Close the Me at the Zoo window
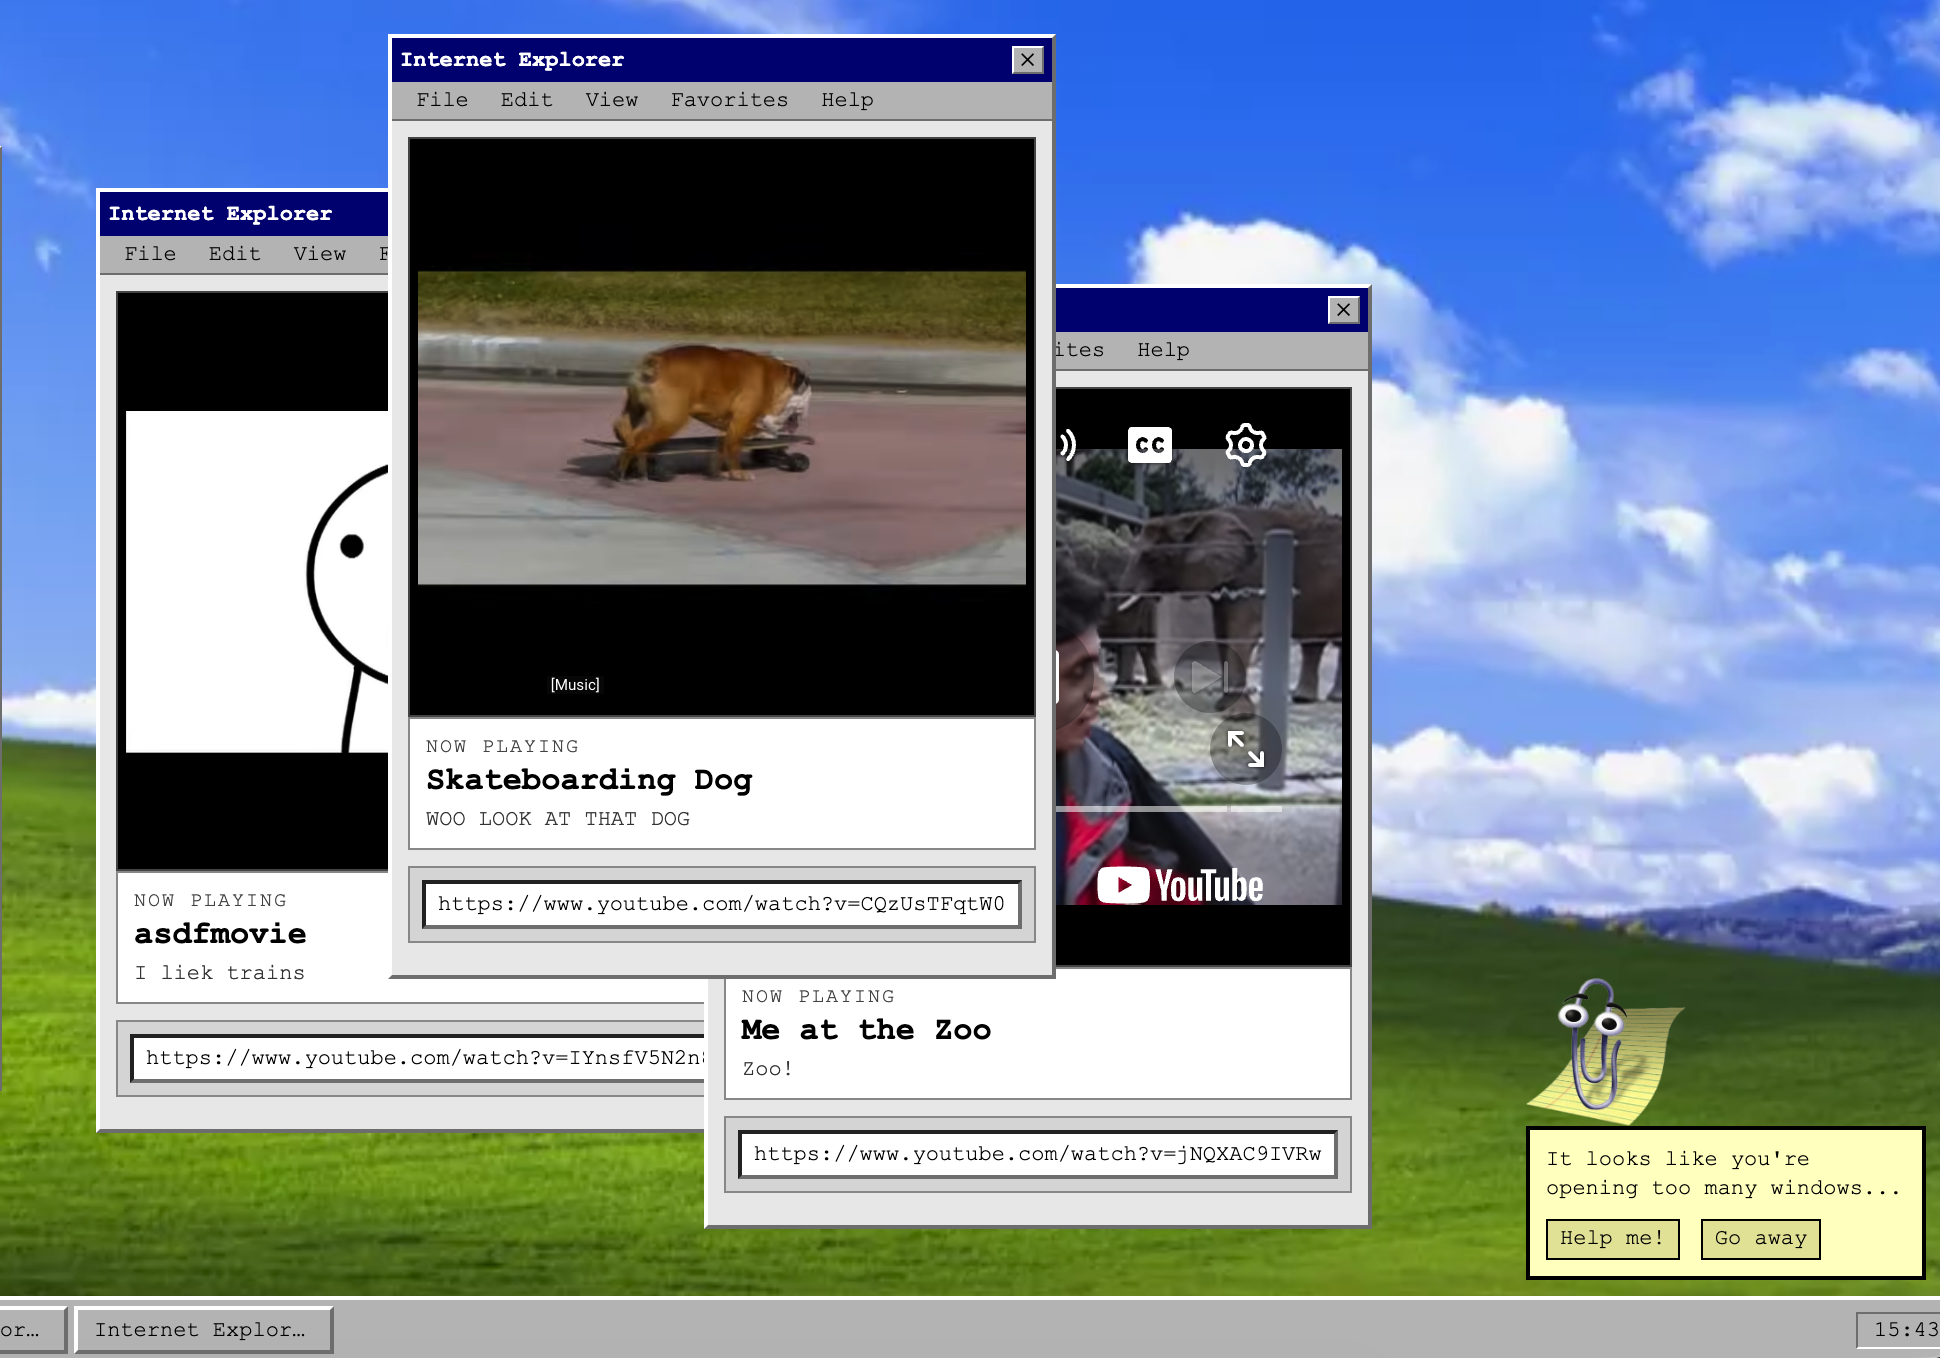The width and height of the screenshot is (1940, 1358). [x=1343, y=310]
